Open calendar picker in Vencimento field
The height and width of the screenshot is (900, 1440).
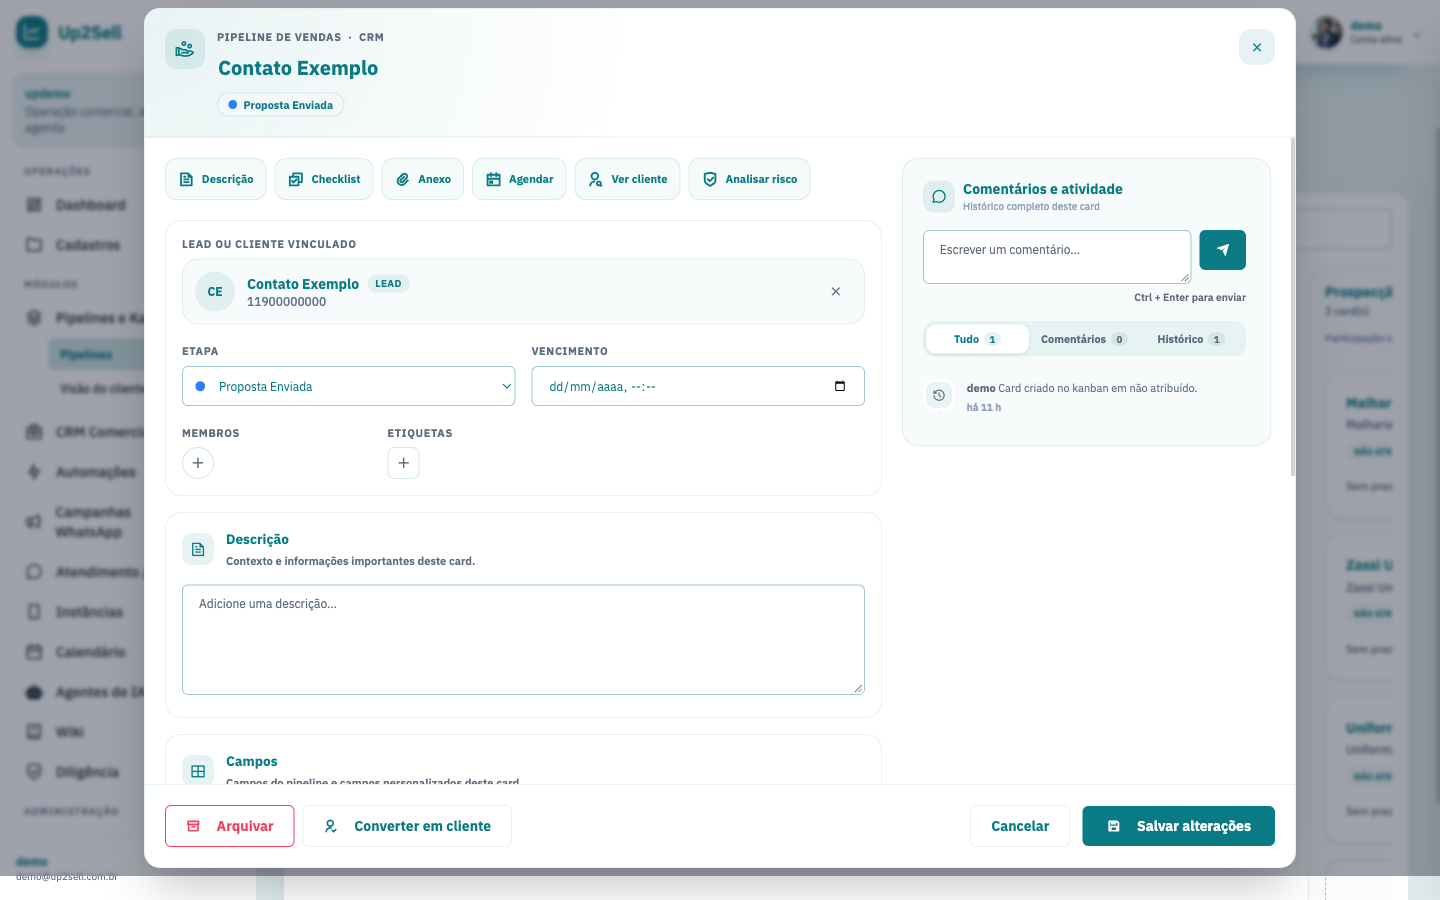pyautogui.click(x=840, y=386)
